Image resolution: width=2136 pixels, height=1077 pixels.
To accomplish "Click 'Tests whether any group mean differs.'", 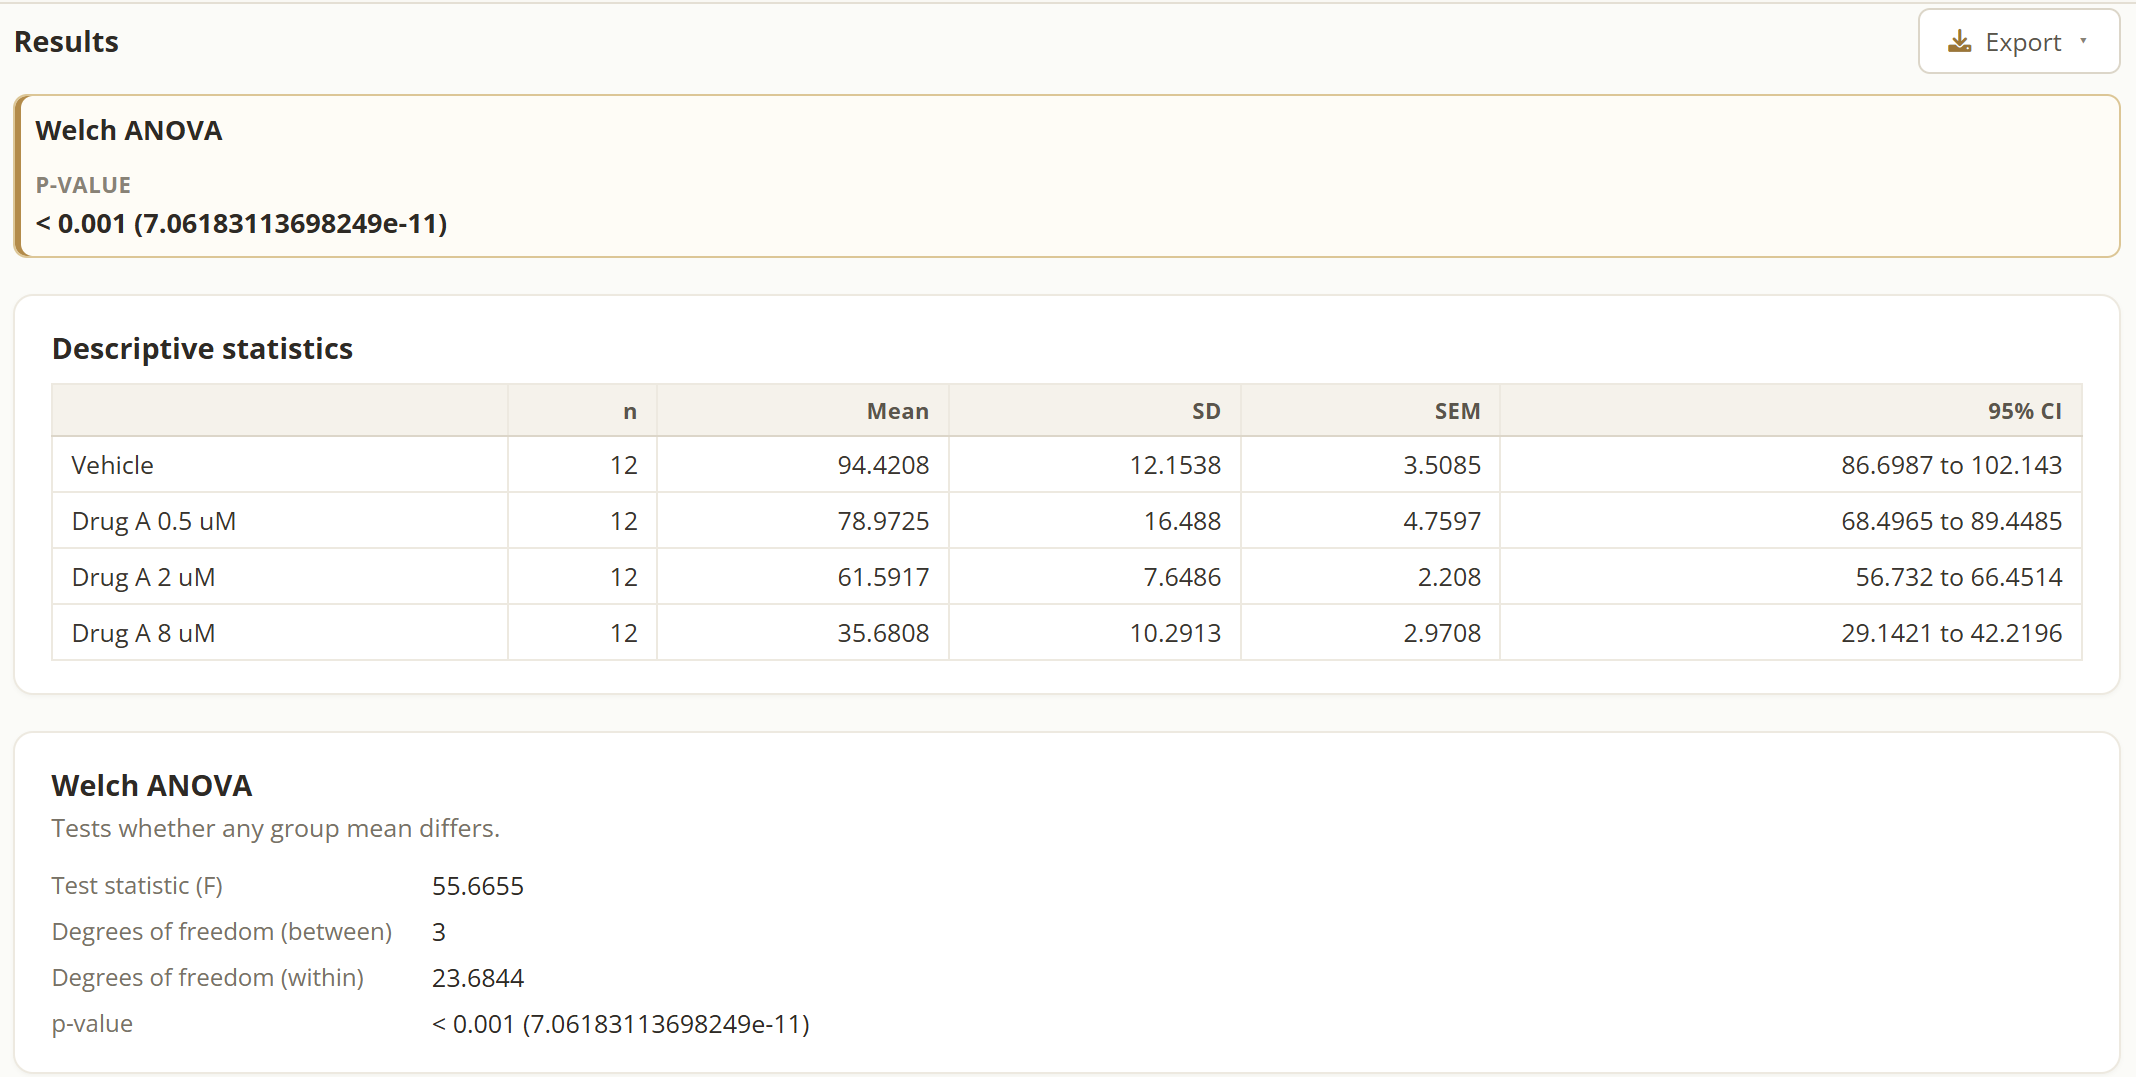I will pos(276,829).
